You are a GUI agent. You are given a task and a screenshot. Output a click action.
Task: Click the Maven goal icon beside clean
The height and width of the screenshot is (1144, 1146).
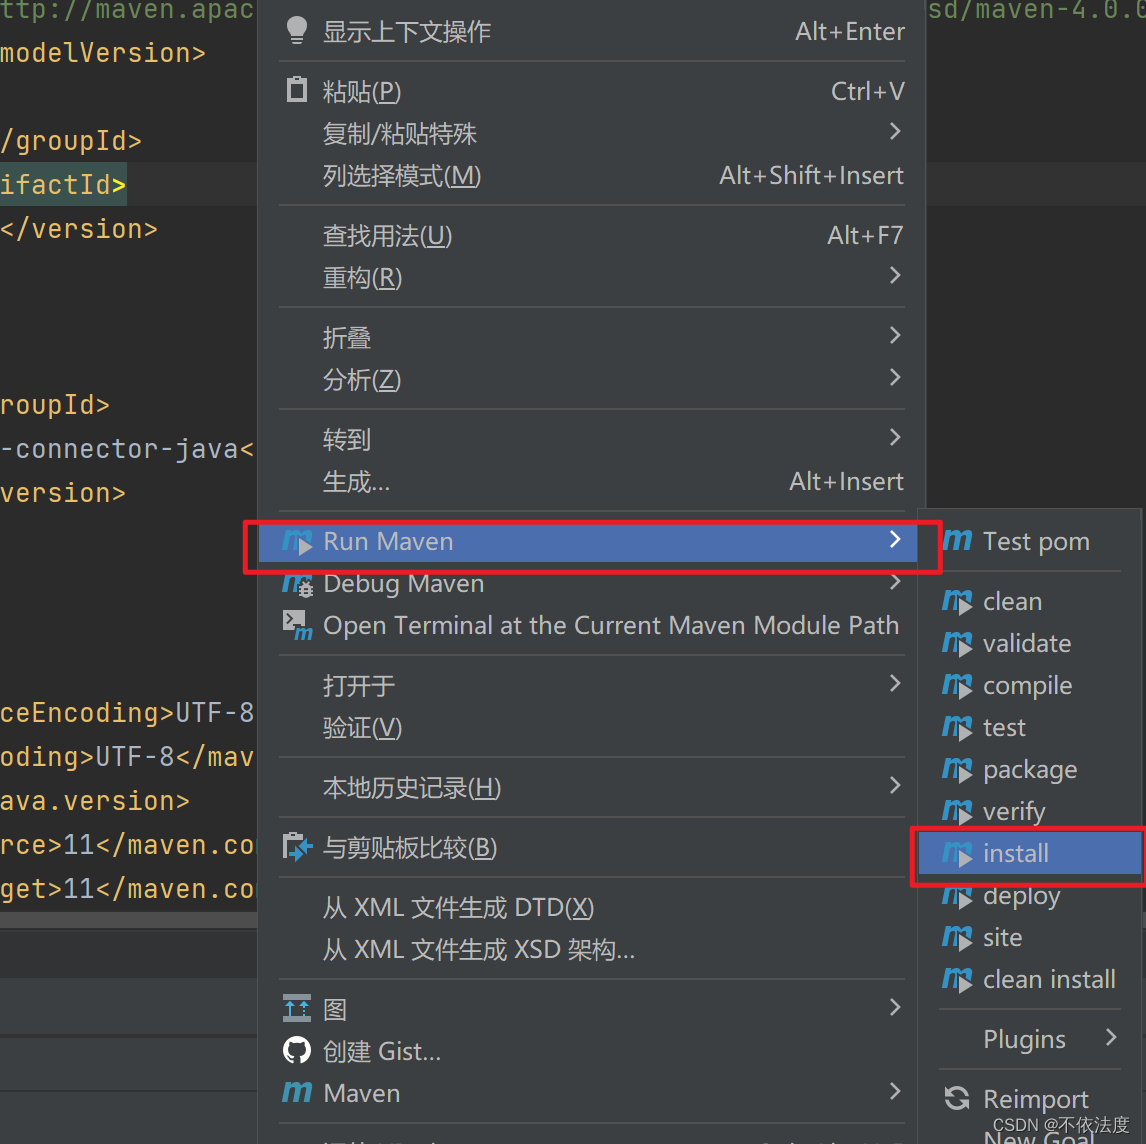tap(957, 601)
